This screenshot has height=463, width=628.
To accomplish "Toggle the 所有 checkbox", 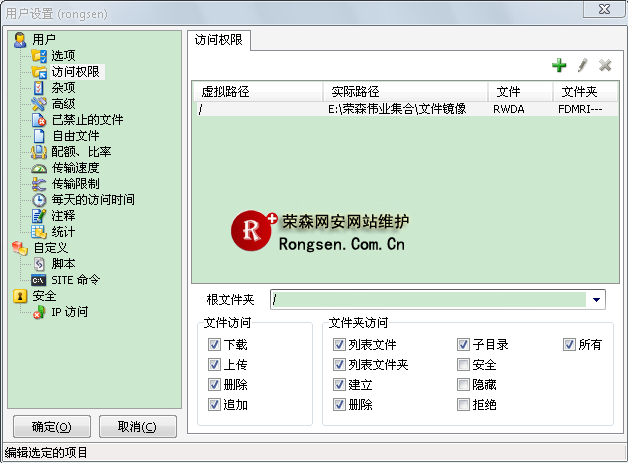I will tap(569, 345).
